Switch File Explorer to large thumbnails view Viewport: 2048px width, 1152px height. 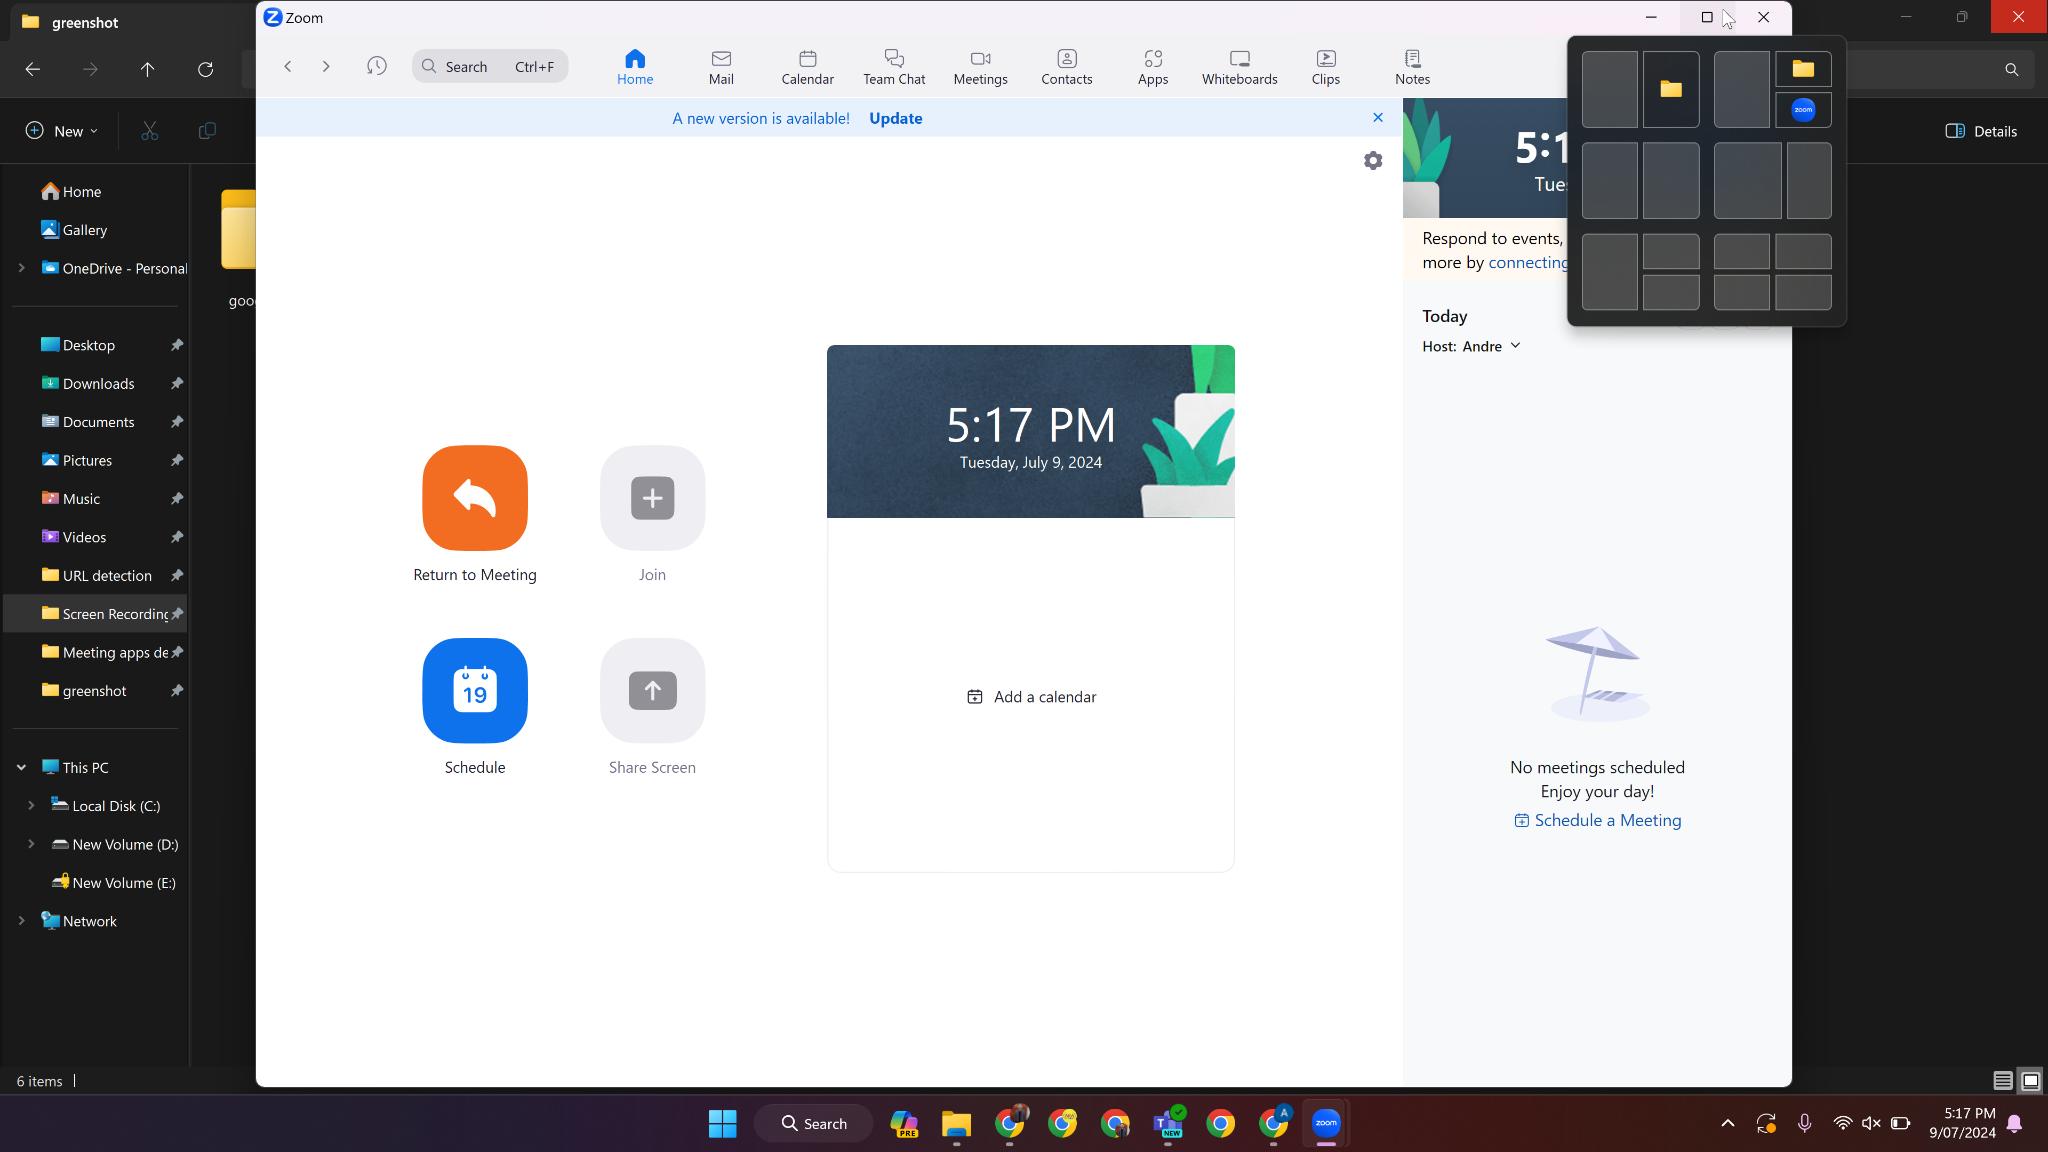coord(2030,1080)
